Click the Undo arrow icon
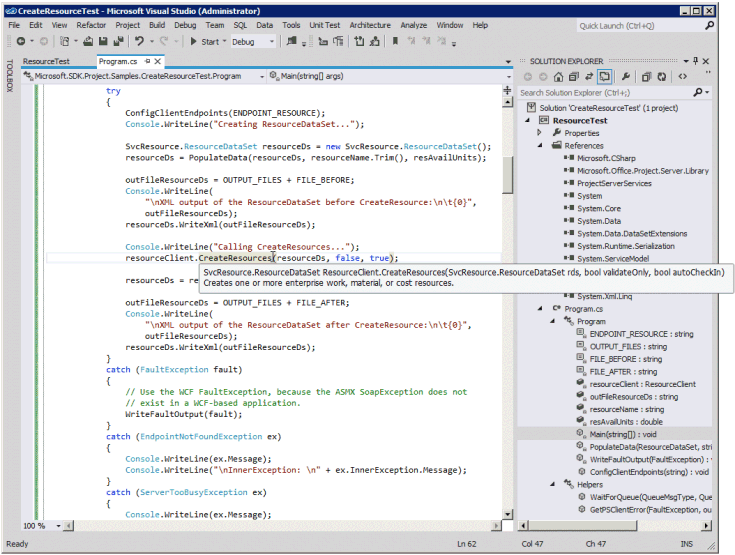This screenshot has width=735, height=555. (x=139, y=41)
